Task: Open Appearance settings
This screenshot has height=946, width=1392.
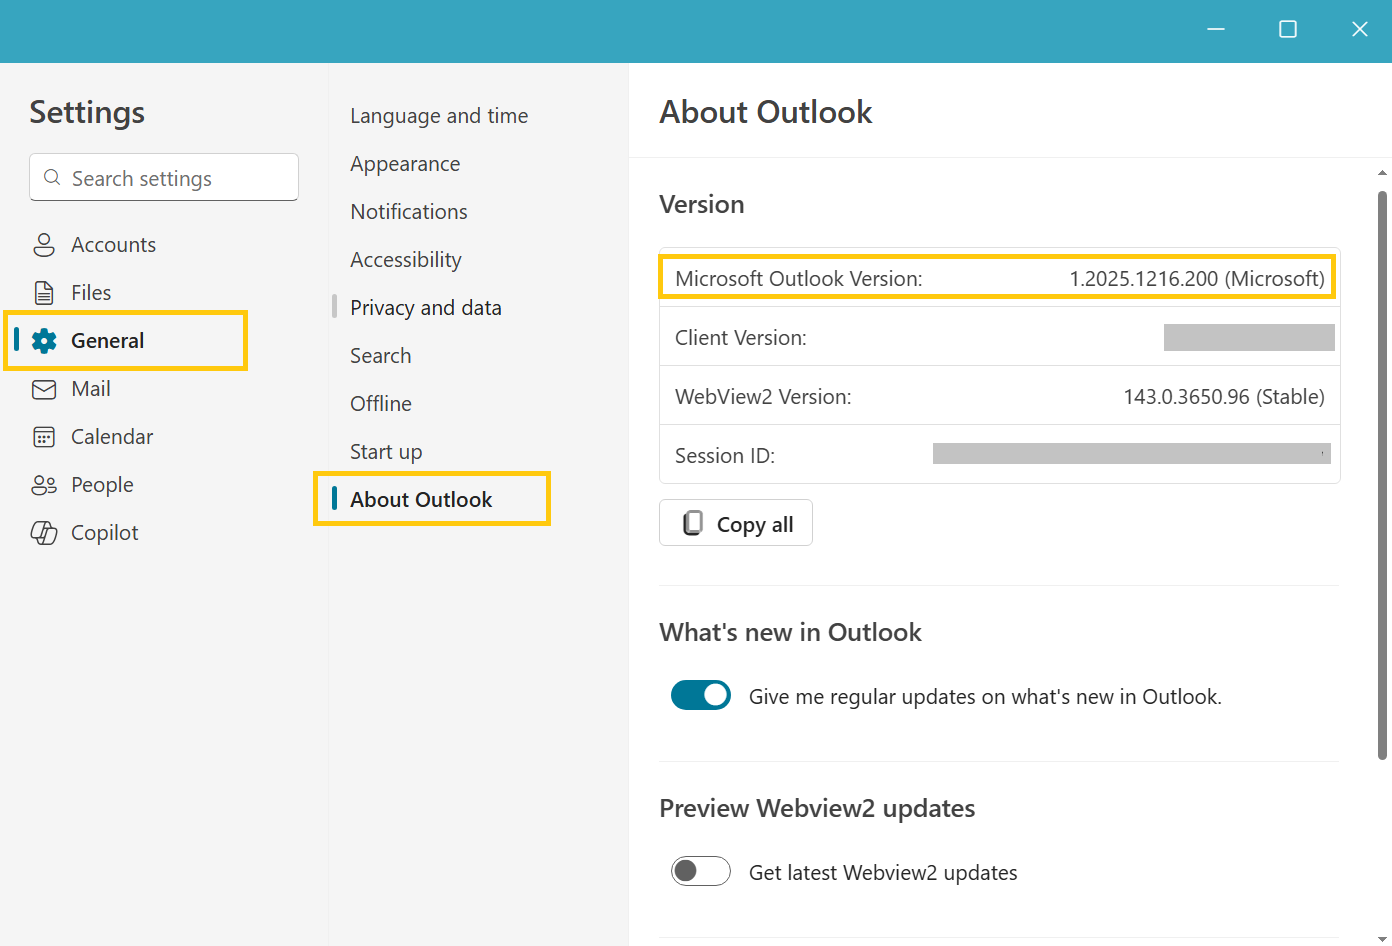Action: tap(405, 164)
